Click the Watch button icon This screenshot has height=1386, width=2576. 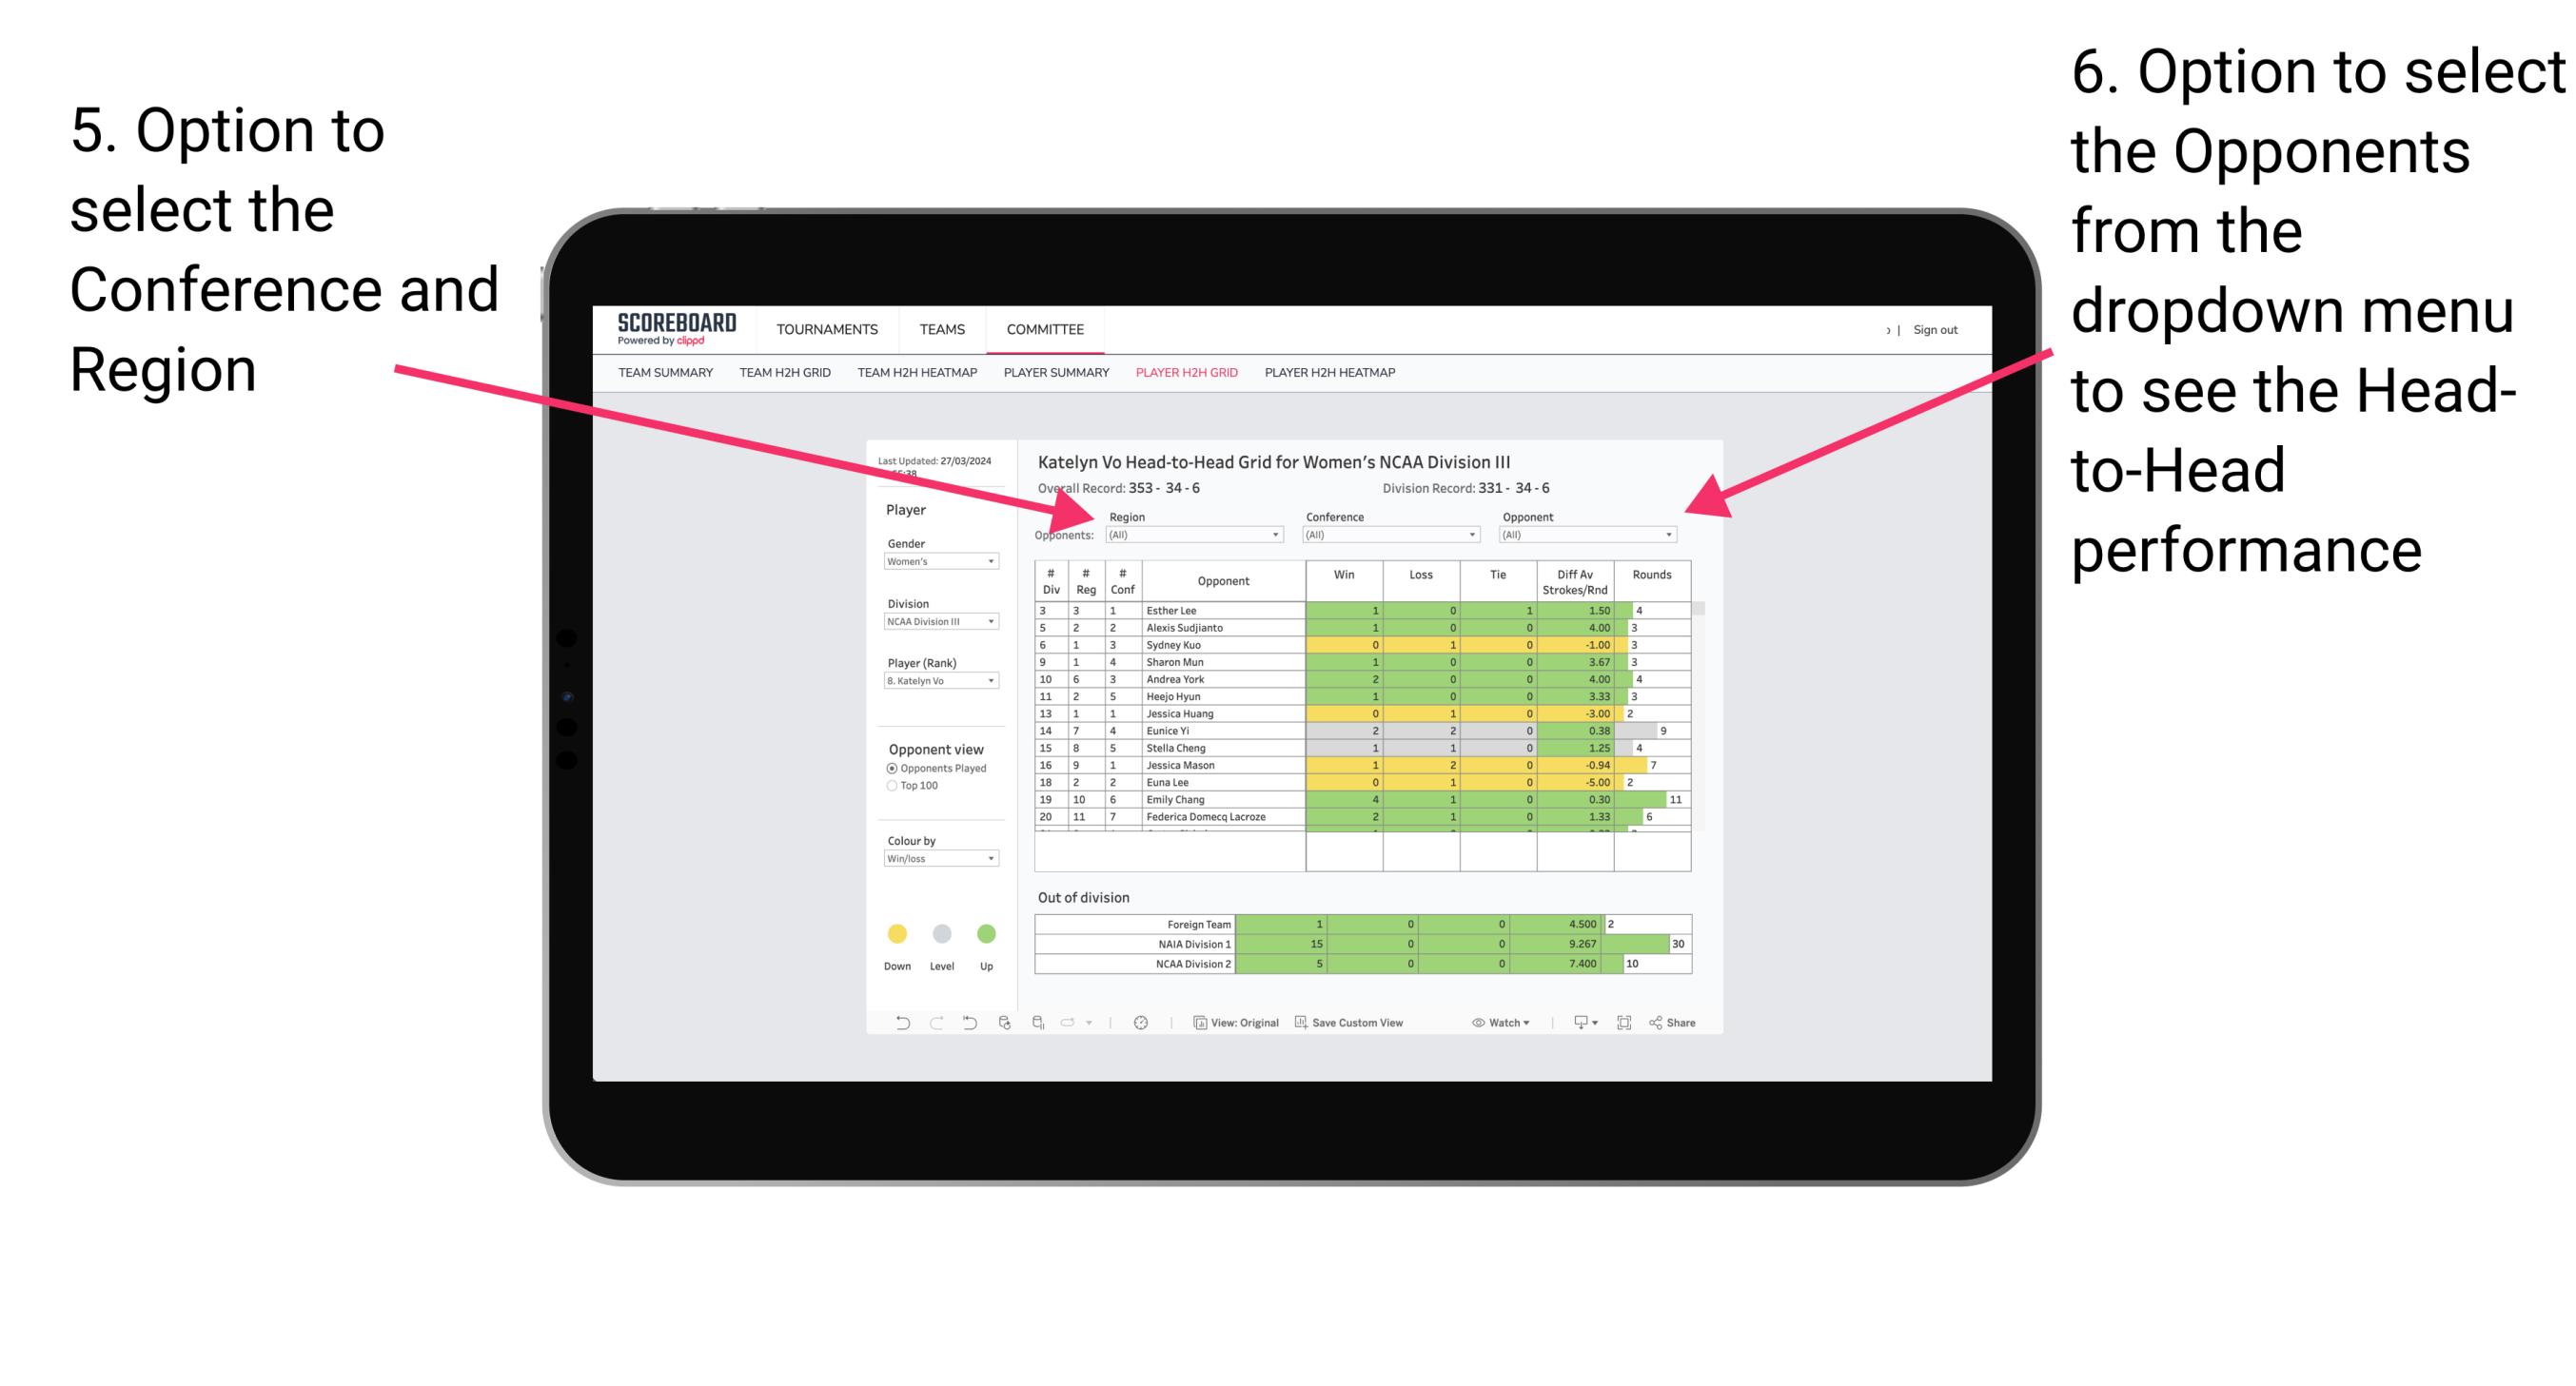tap(1471, 1025)
